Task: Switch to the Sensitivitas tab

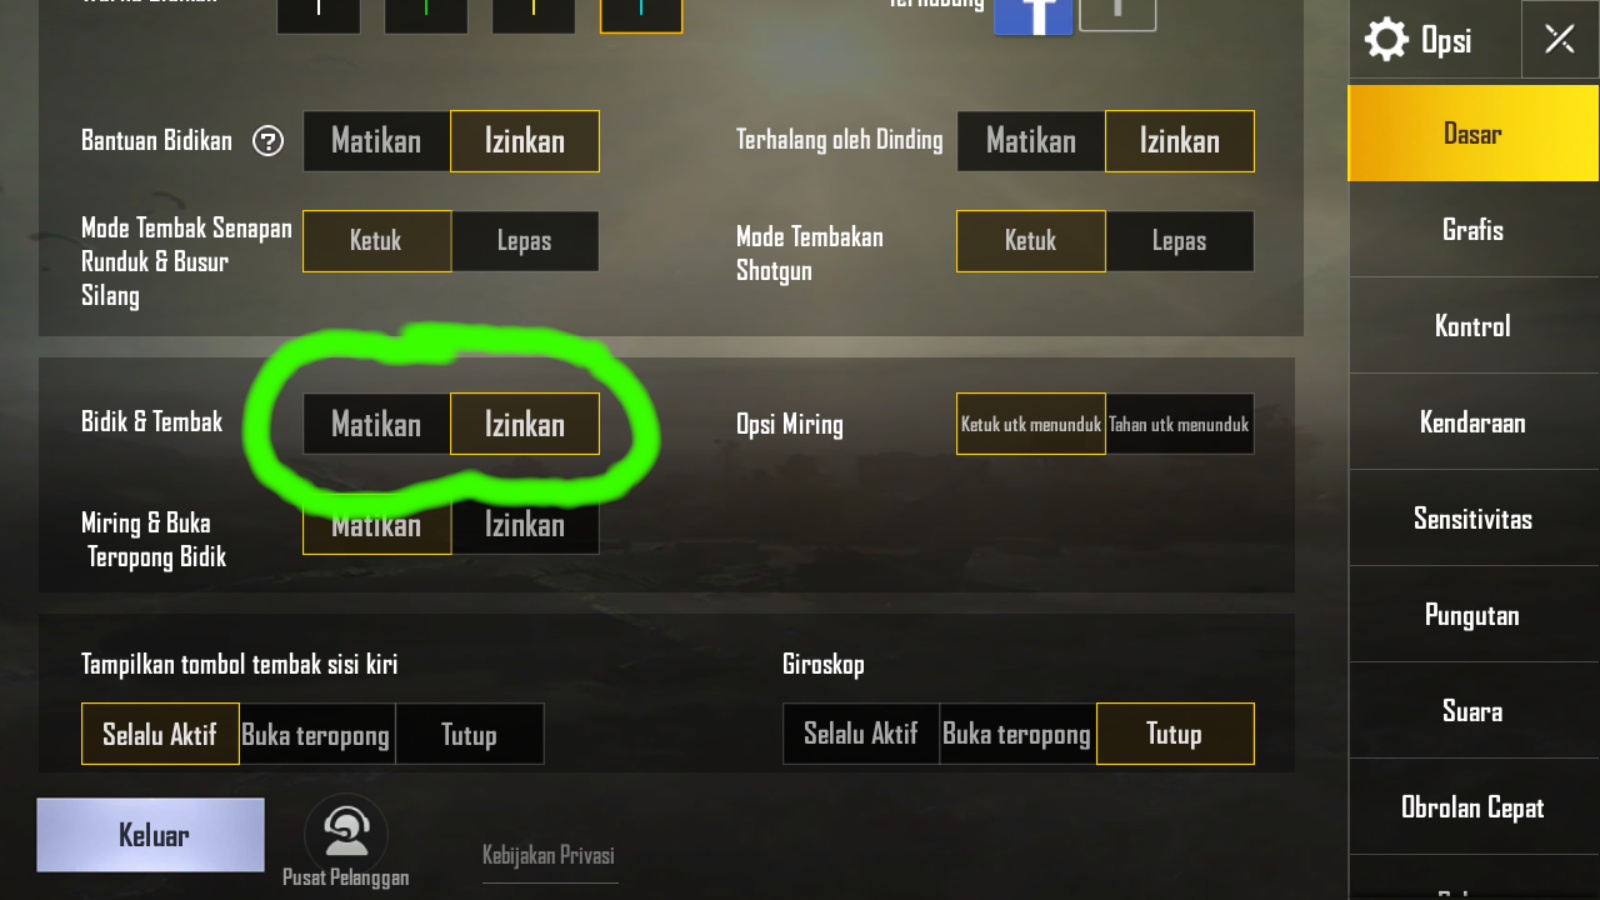Action: [1473, 518]
